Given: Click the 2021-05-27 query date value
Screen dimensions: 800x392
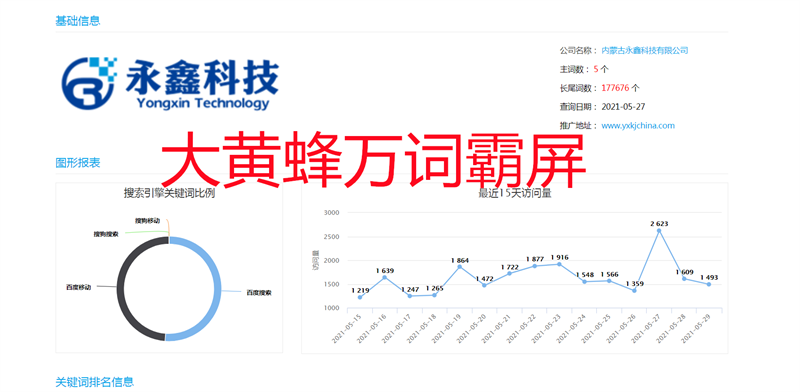Looking at the screenshot, I should (x=623, y=107).
